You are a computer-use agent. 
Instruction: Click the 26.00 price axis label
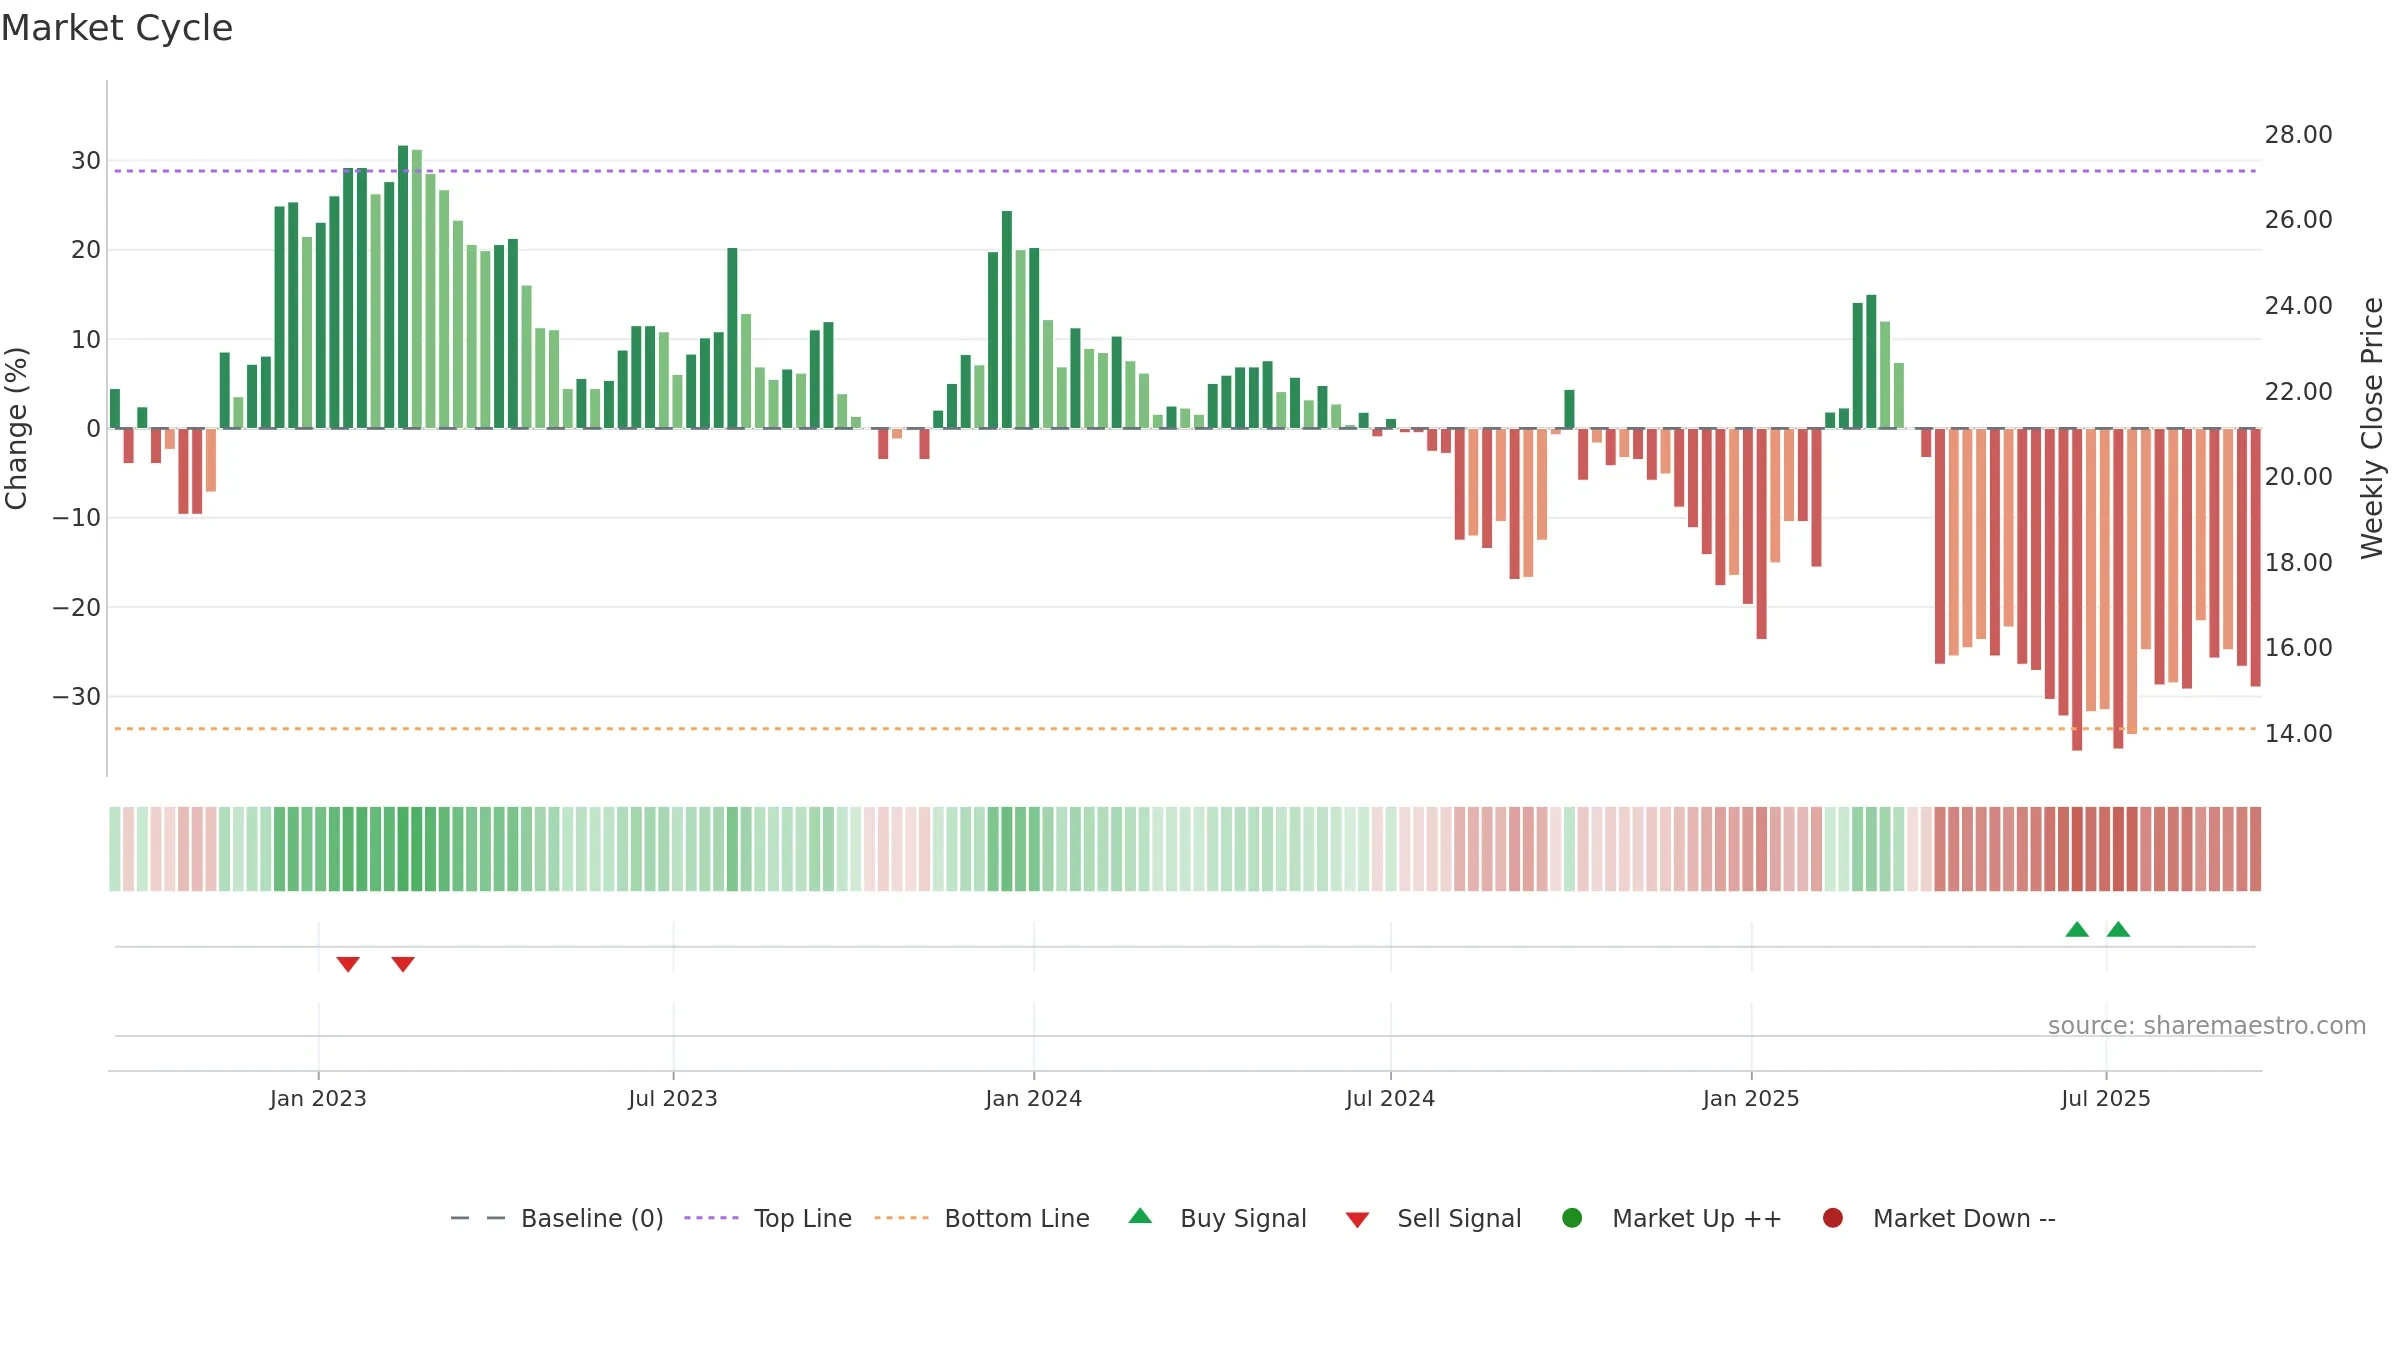click(2298, 219)
